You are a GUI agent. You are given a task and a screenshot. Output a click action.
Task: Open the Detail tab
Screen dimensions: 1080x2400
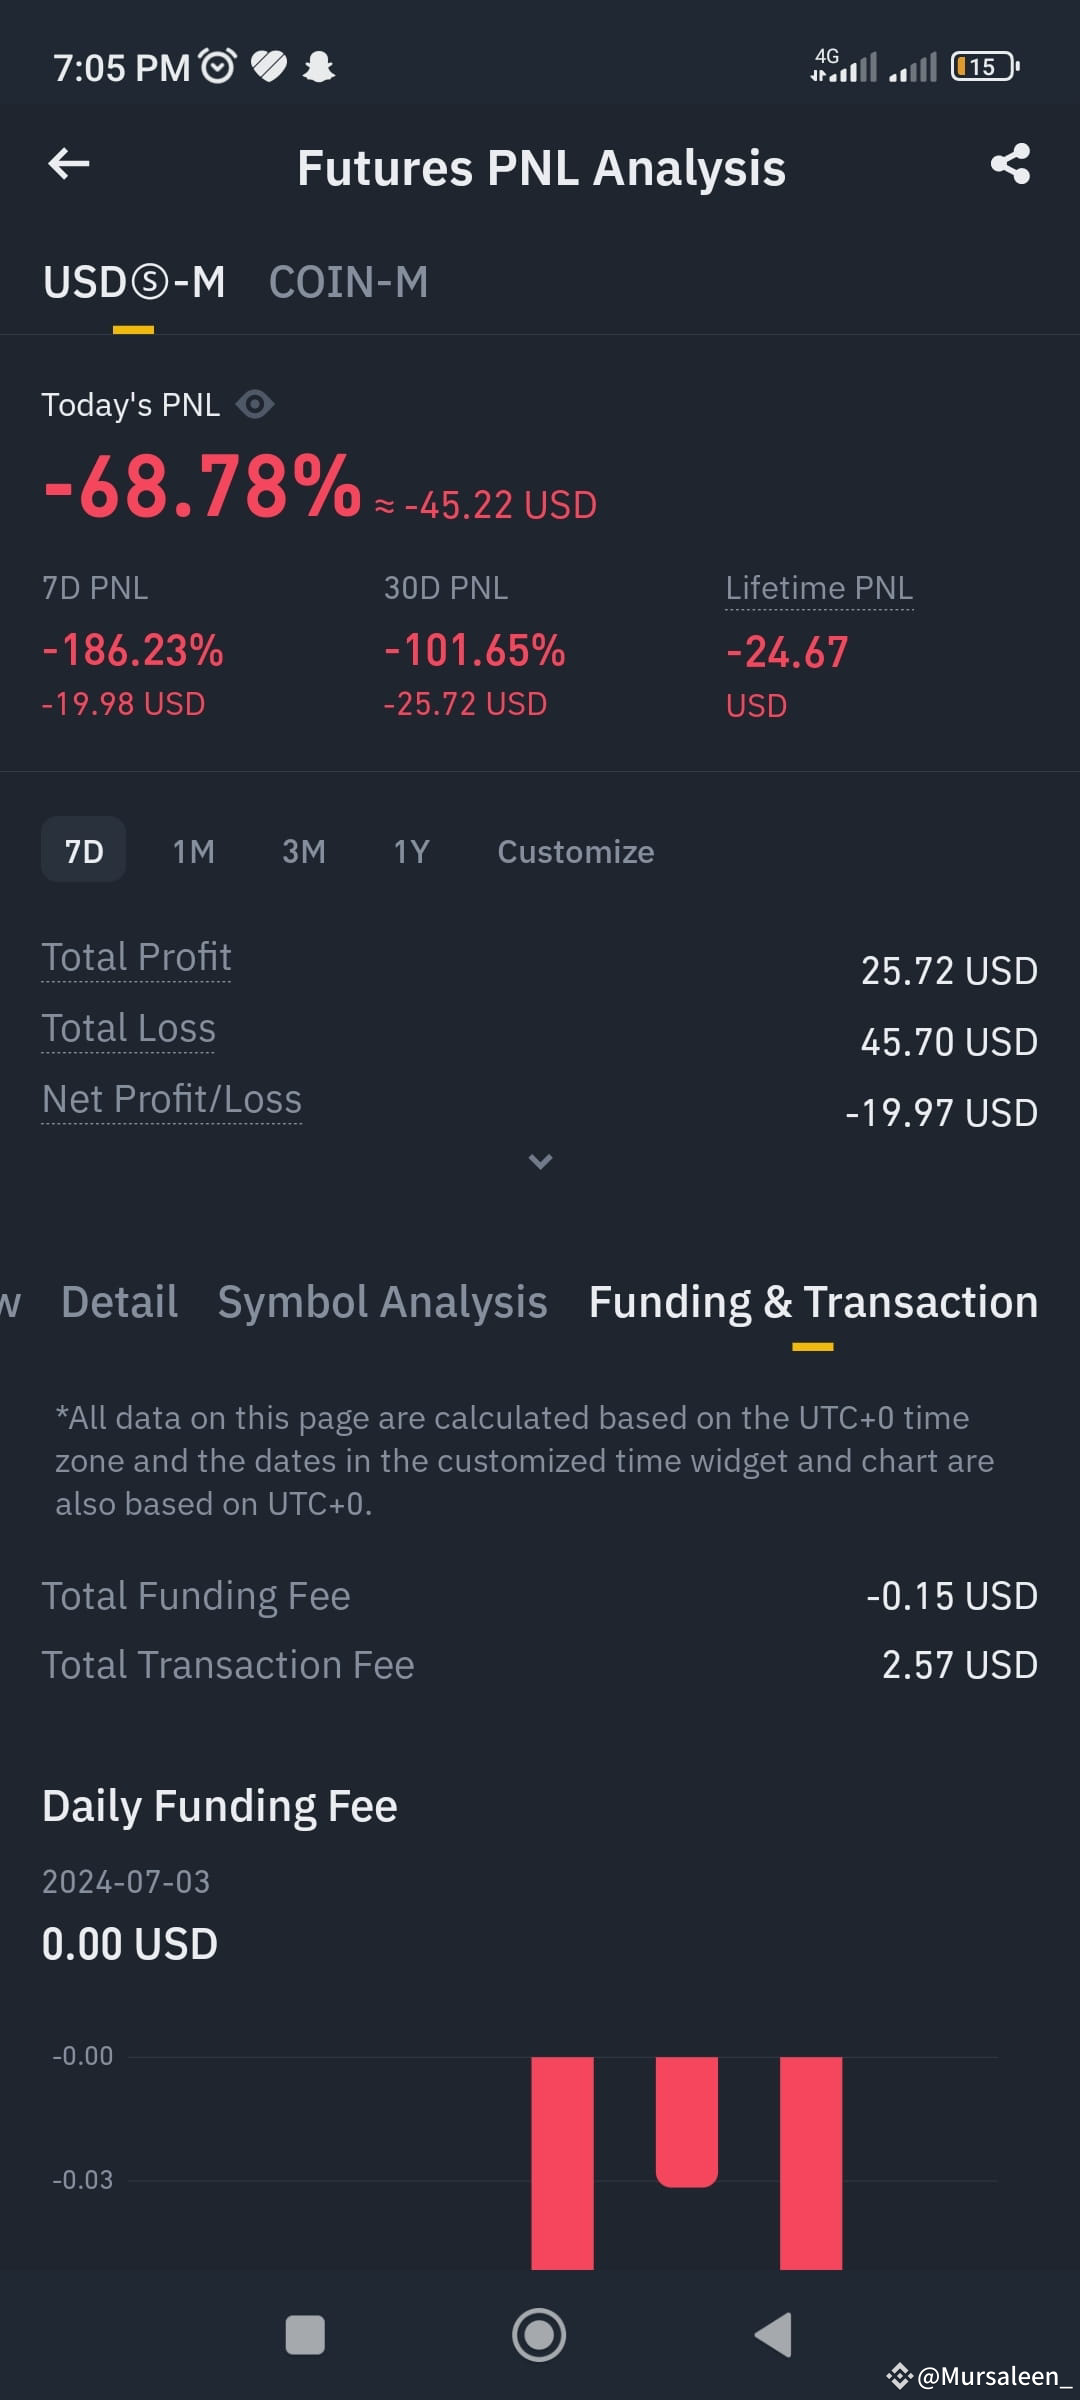point(119,1302)
